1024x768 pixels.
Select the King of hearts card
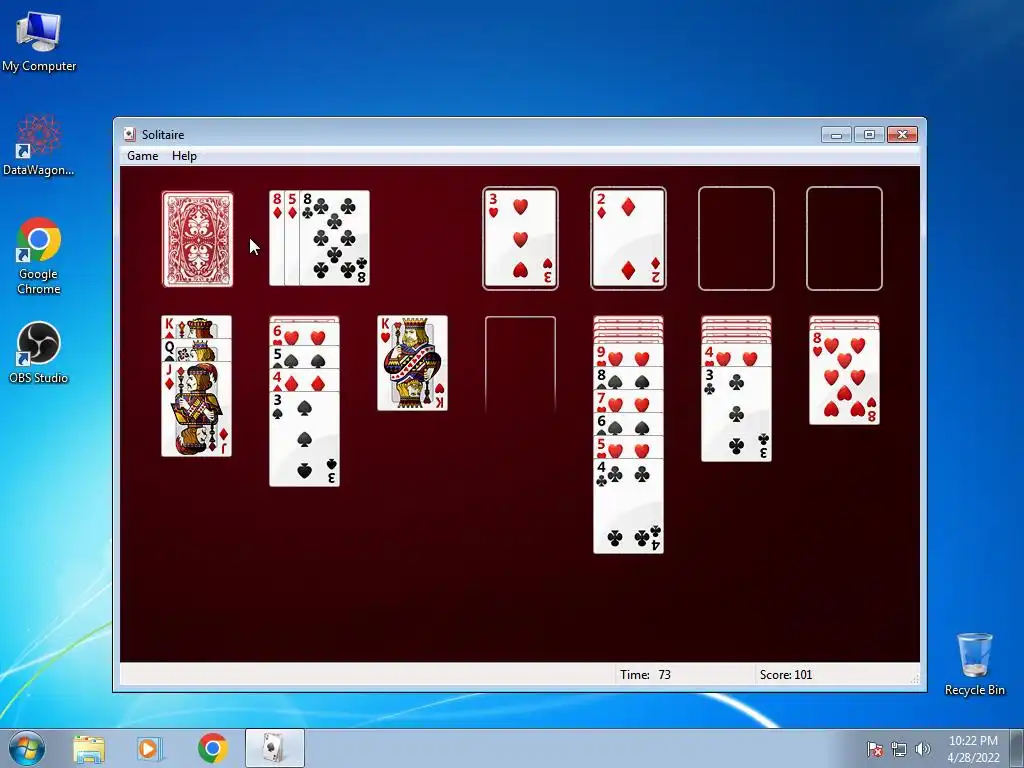[x=412, y=363]
